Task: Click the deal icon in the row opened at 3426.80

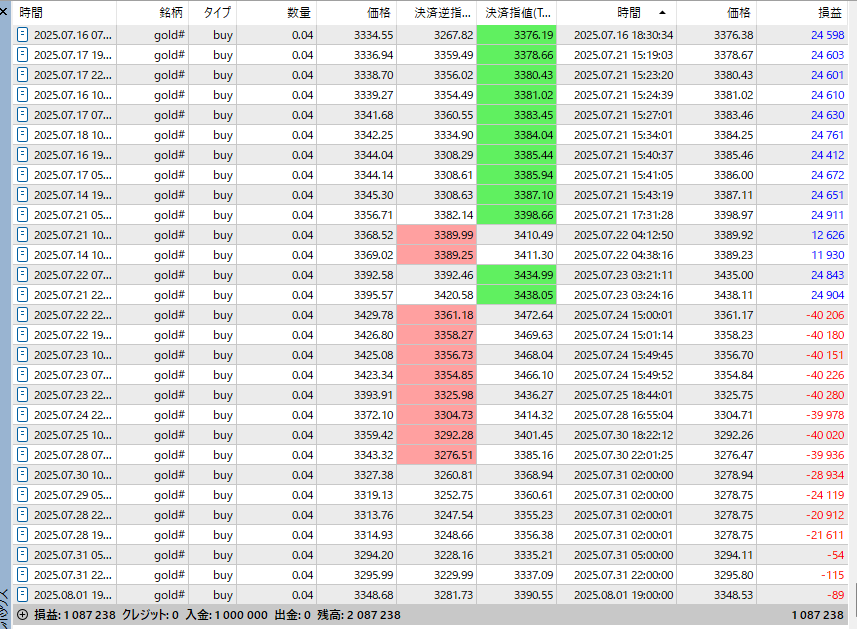Action: point(22,335)
